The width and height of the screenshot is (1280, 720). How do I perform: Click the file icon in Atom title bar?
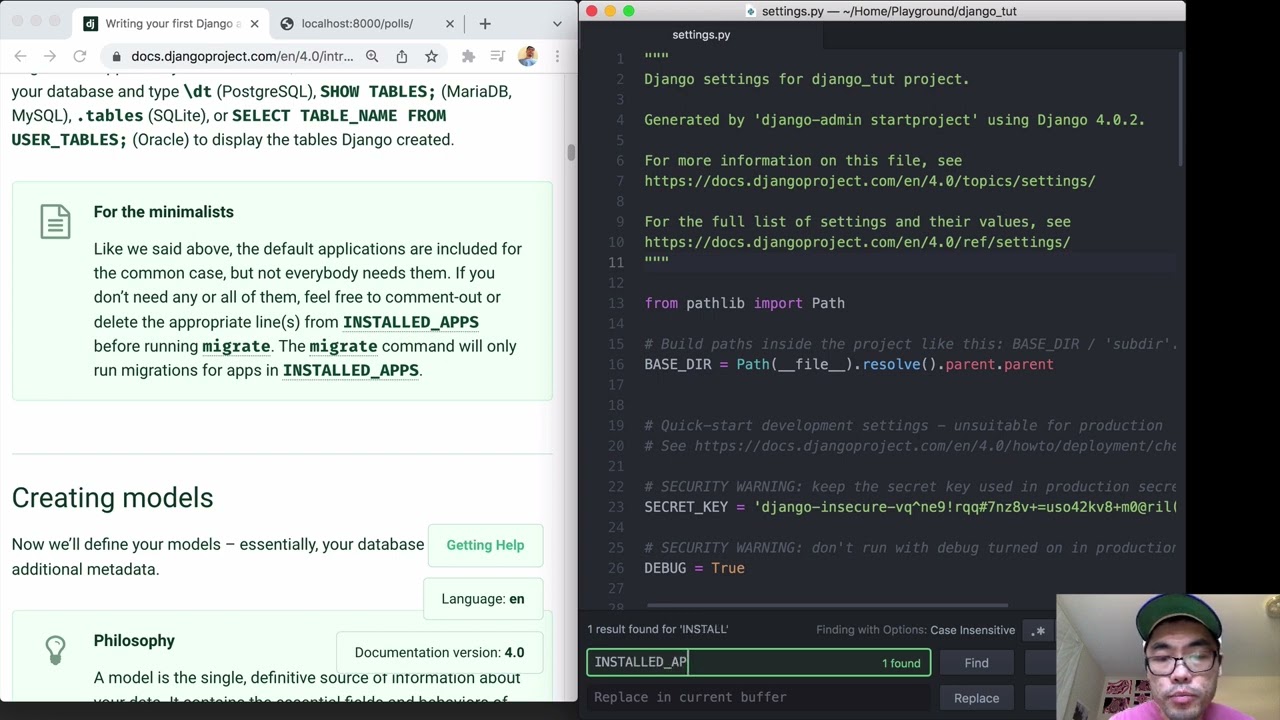tap(751, 11)
